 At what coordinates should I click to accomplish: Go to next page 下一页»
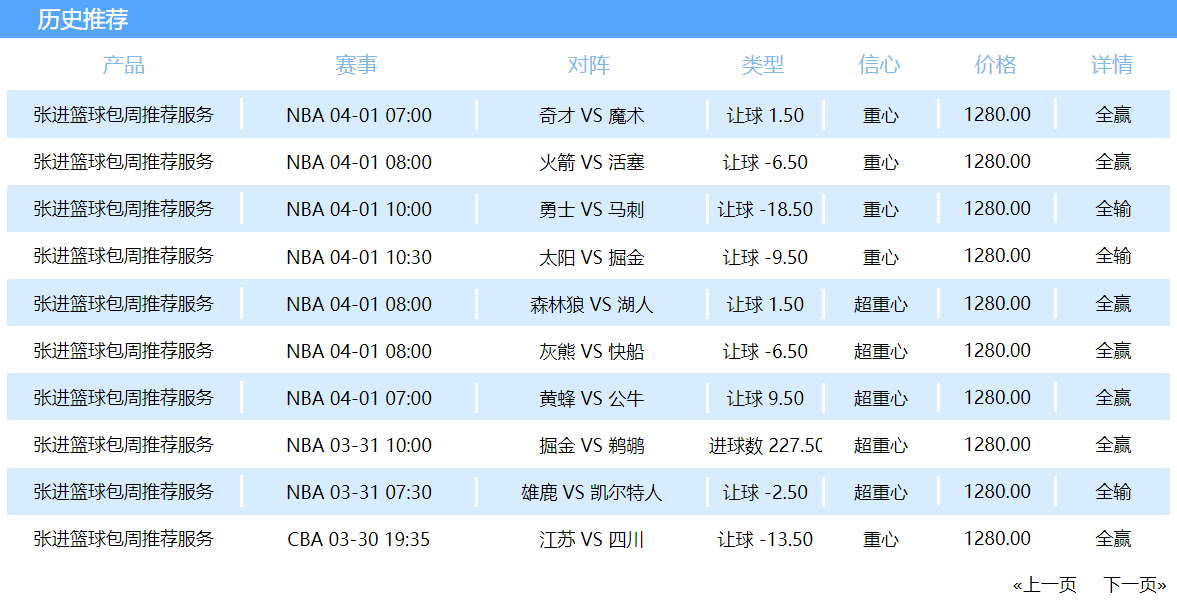click(1135, 585)
